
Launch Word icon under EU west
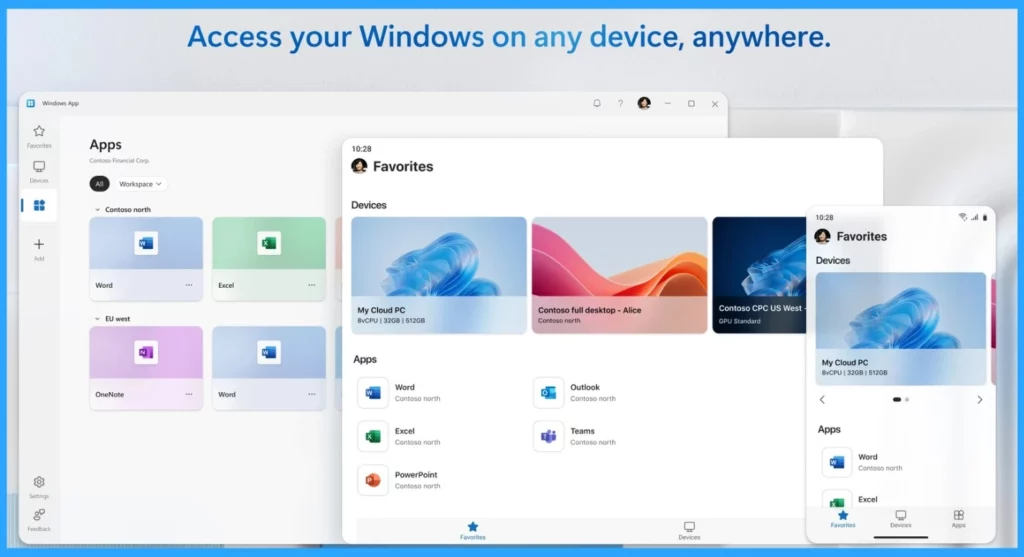click(x=268, y=353)
